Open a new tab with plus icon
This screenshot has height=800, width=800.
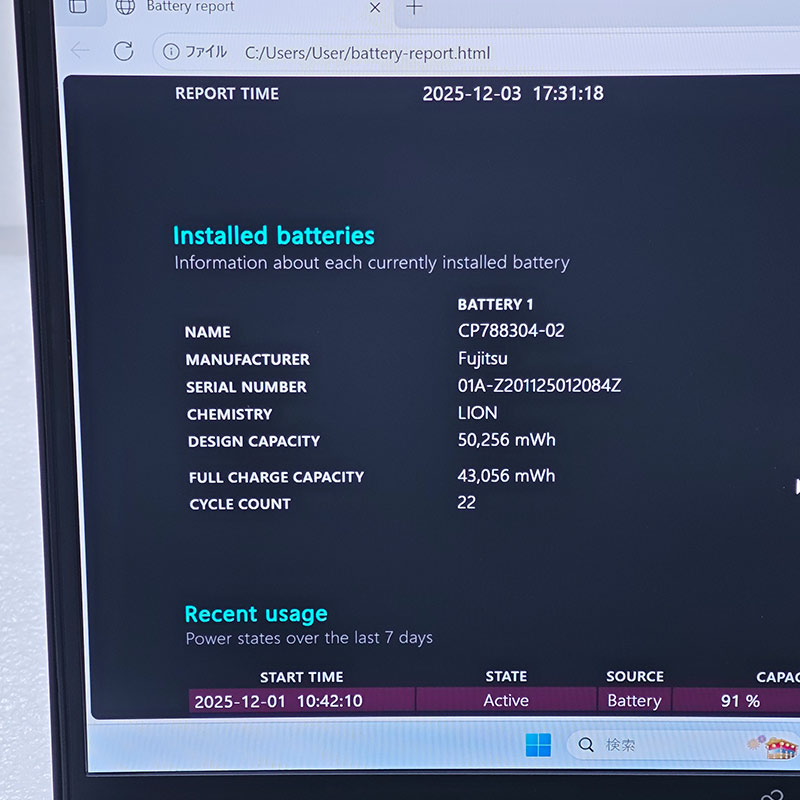coord(414,7)
